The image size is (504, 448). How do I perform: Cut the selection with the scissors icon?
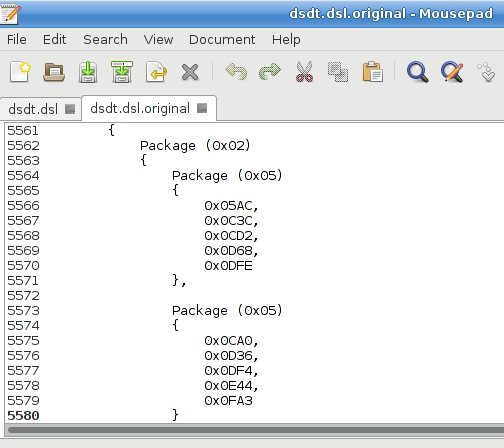(304, 72)
